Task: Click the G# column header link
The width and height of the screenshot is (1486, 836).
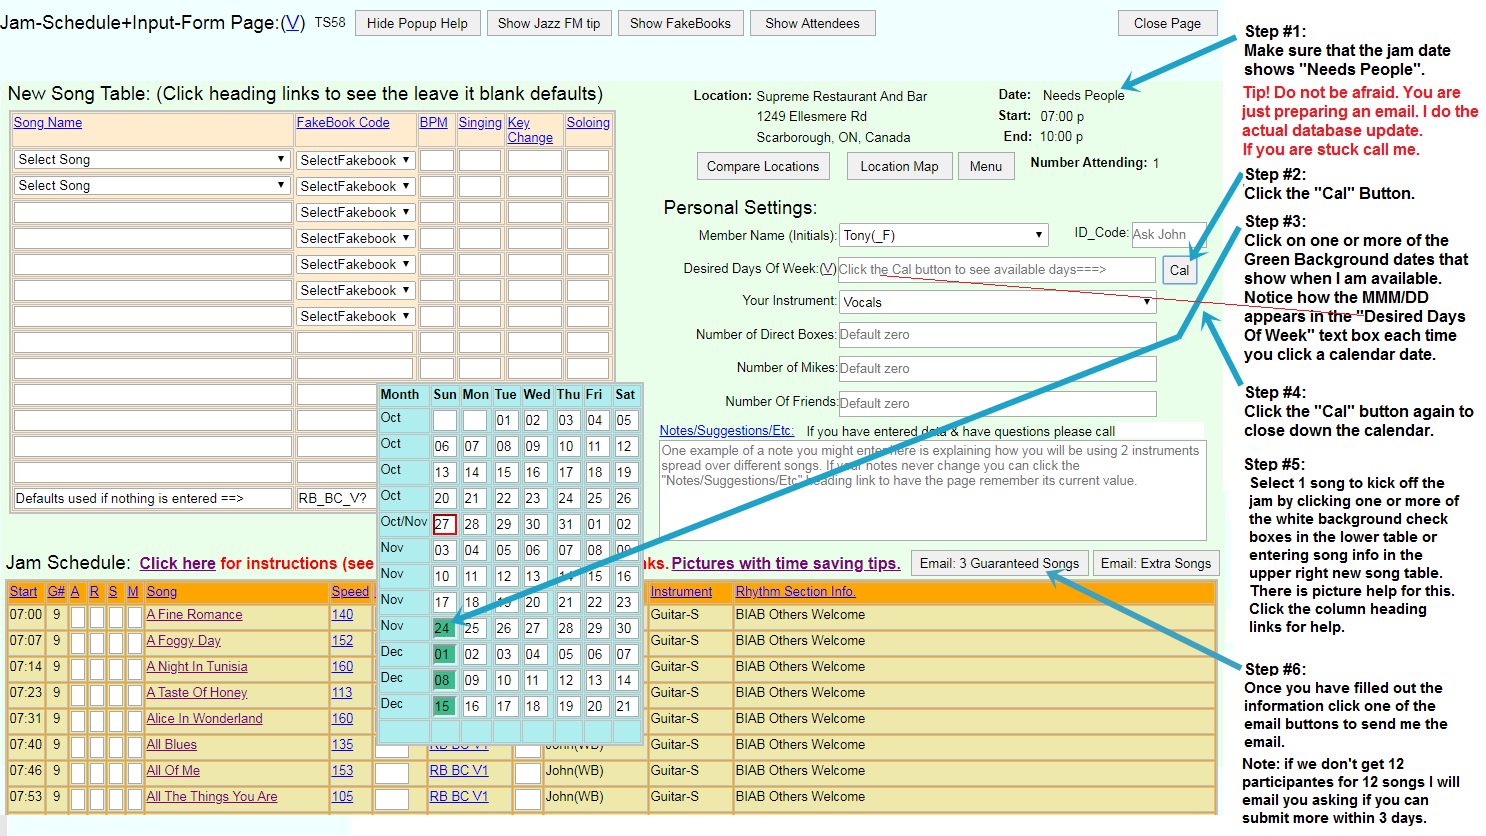Action: pyautogui.click(x=56, y=591)
